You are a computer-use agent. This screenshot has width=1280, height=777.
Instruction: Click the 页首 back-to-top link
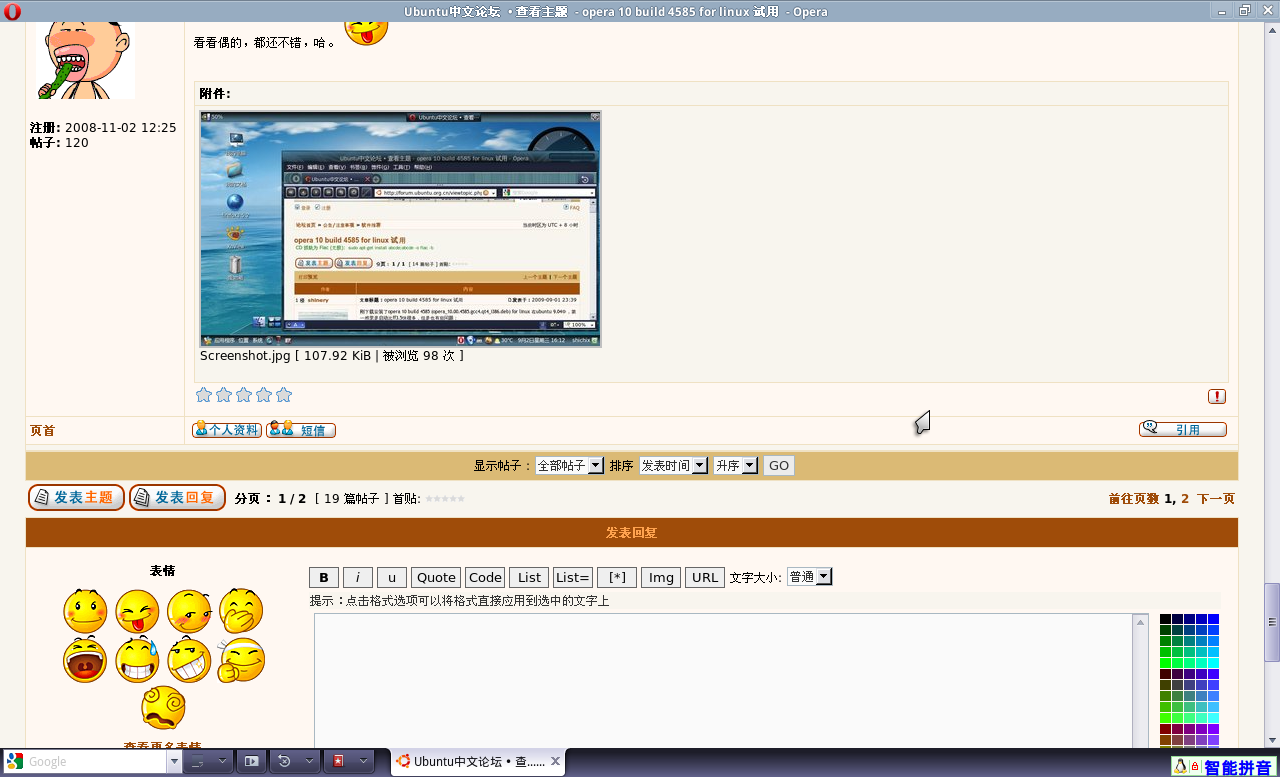42,430
